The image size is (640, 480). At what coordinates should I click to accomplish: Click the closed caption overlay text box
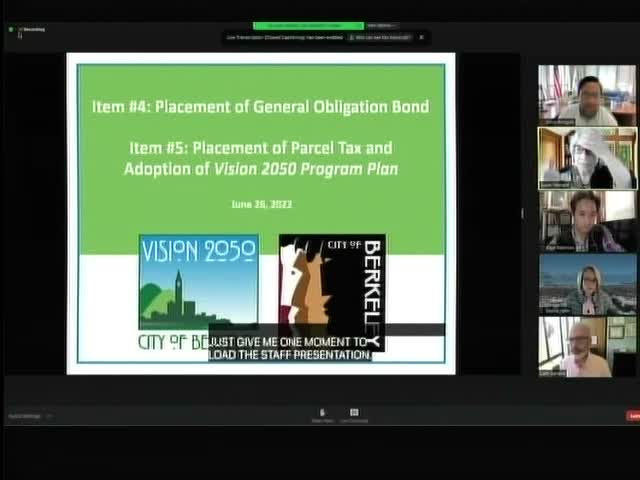tap(290, 348)
